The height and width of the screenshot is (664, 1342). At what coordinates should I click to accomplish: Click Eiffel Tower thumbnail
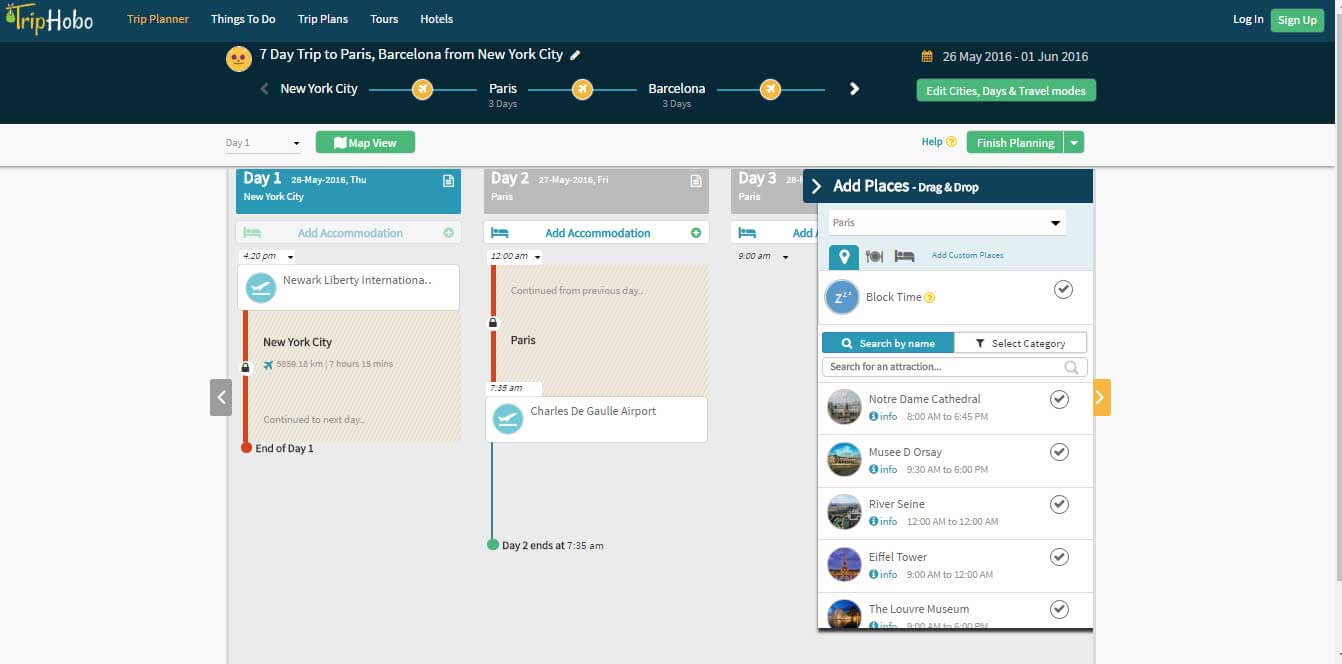pyautogui.click(x=844, y=564)
